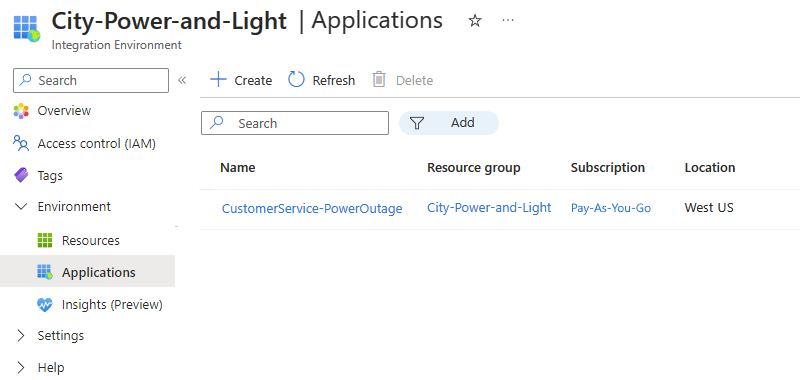The width and height of the screenshot is (800, 380).
Task: Open the Pay-As-You-Go subscription link
Action: (x=611, y=208)
